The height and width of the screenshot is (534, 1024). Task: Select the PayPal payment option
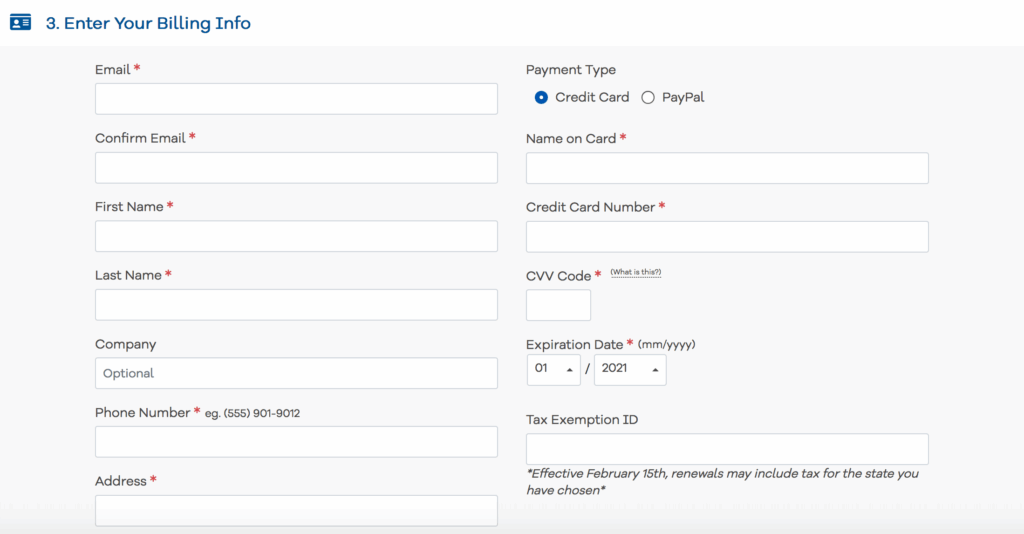tap(648, 97)
